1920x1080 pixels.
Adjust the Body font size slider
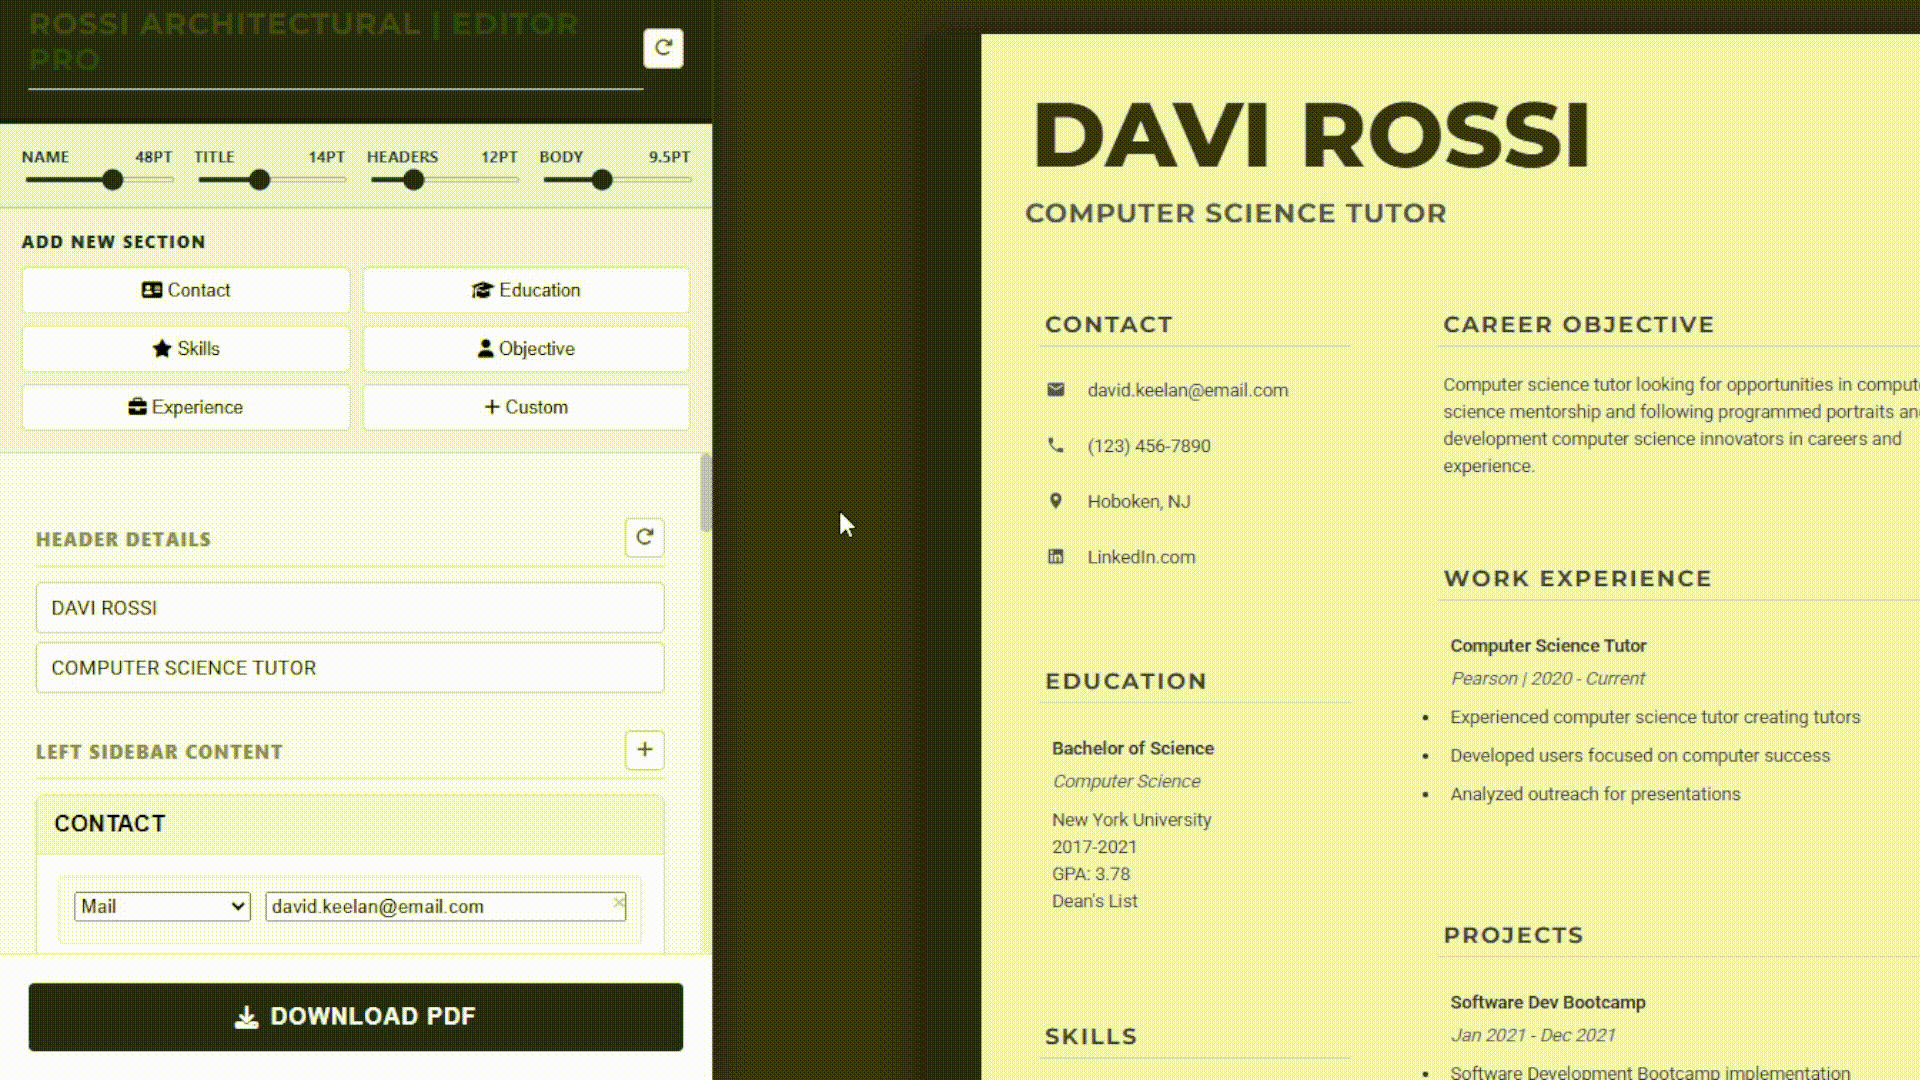pos(601,180)
